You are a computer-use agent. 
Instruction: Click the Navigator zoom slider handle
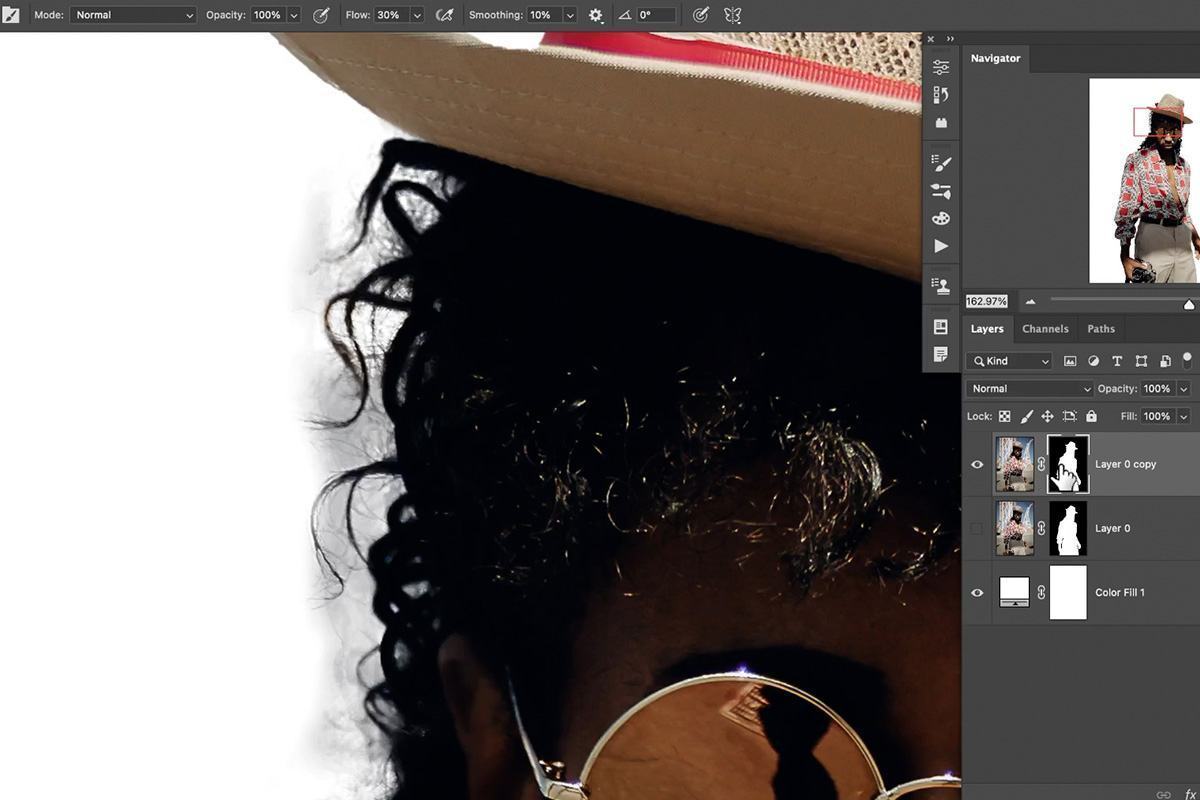tap(1189, 304)
